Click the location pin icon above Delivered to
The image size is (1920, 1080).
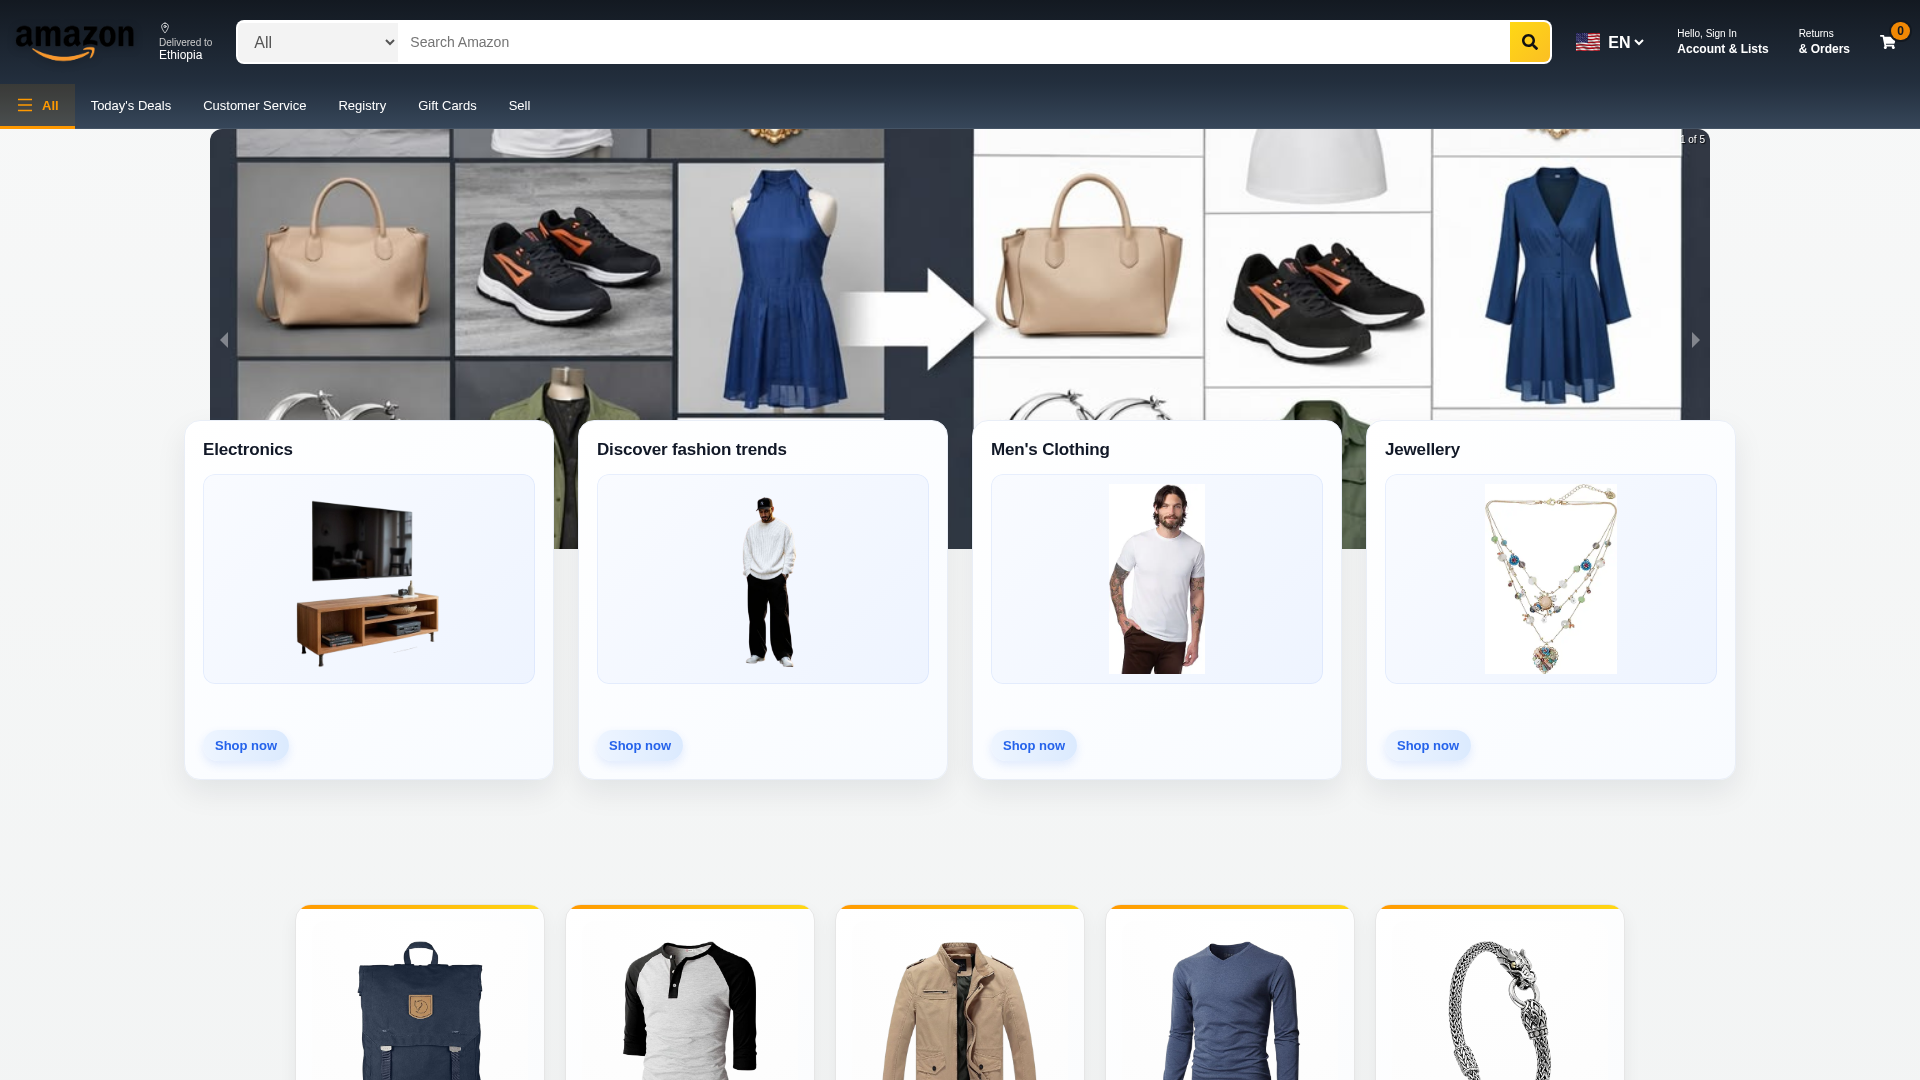point(165,28)
